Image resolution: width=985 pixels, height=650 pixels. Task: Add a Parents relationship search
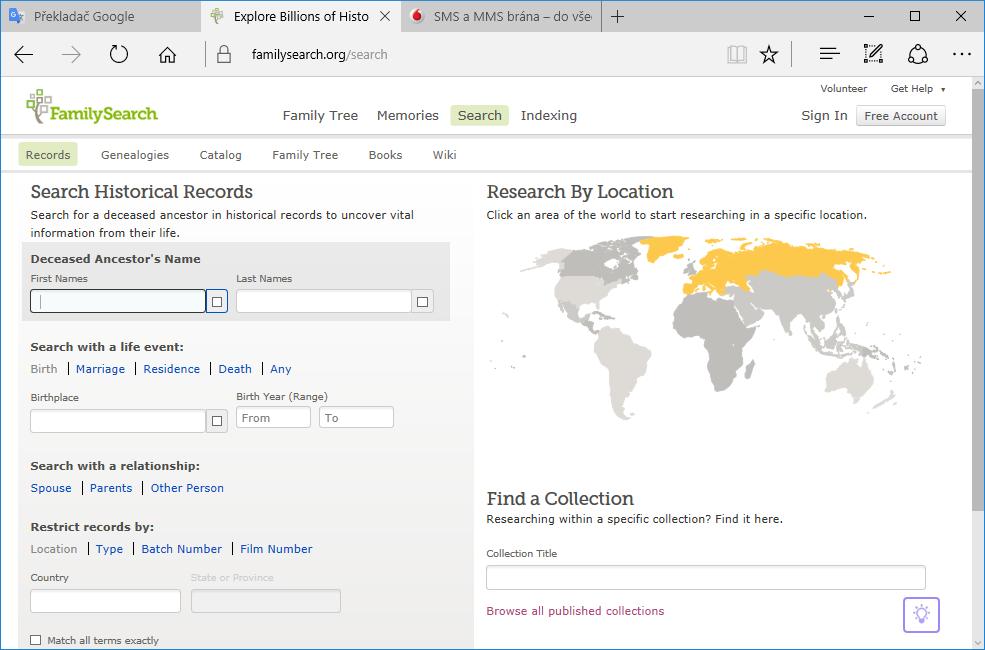pyautogui.click(x=111, y=488)
